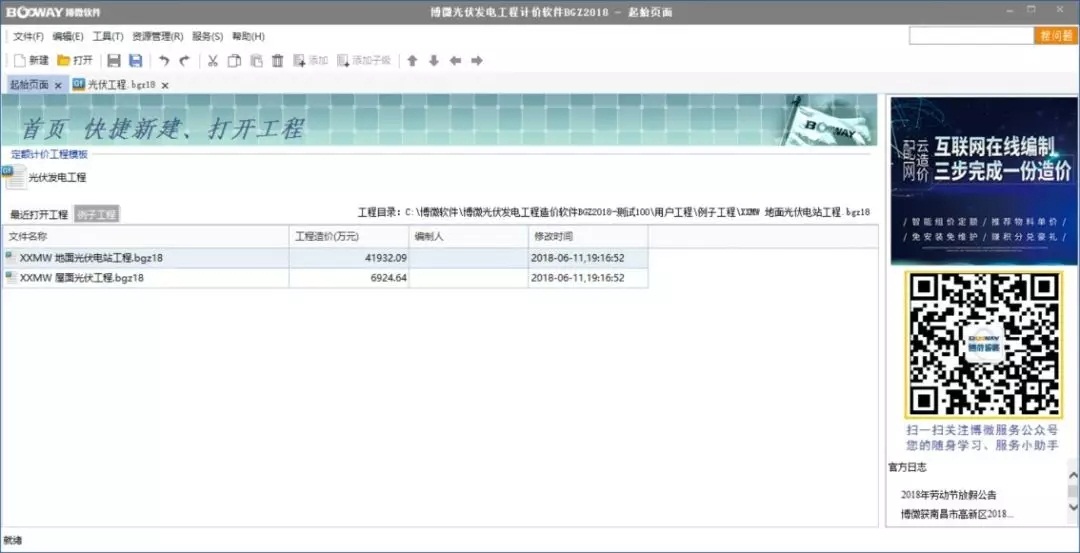Click the copy icon in toolbar
Image resolution: width=1080 pixels, height=553 pixels.
[234, 61]
